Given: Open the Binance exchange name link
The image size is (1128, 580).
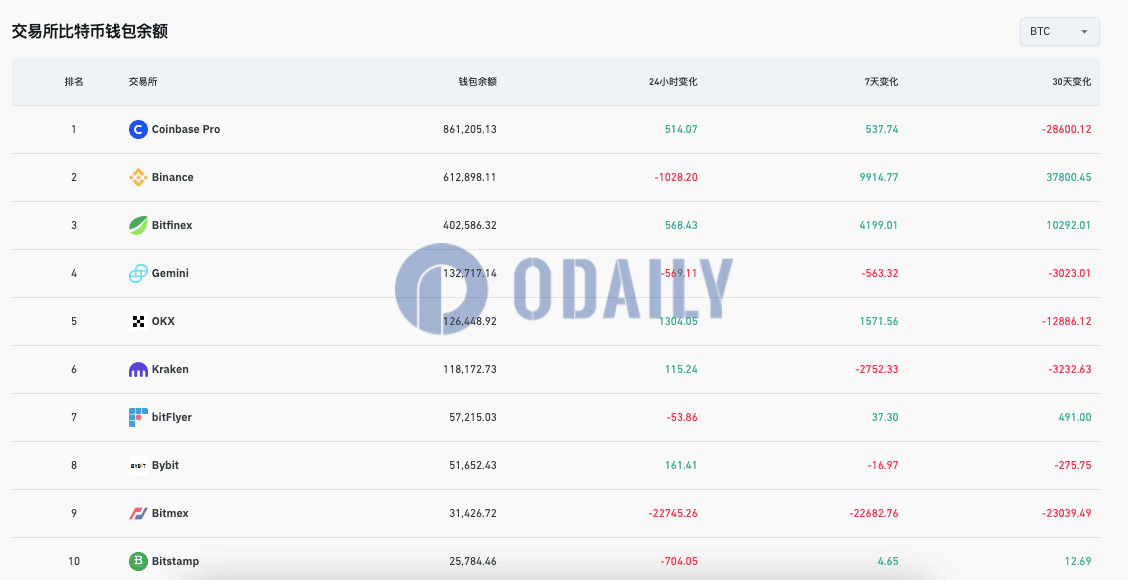Looking at the screenshot, I should pos(173,177).
